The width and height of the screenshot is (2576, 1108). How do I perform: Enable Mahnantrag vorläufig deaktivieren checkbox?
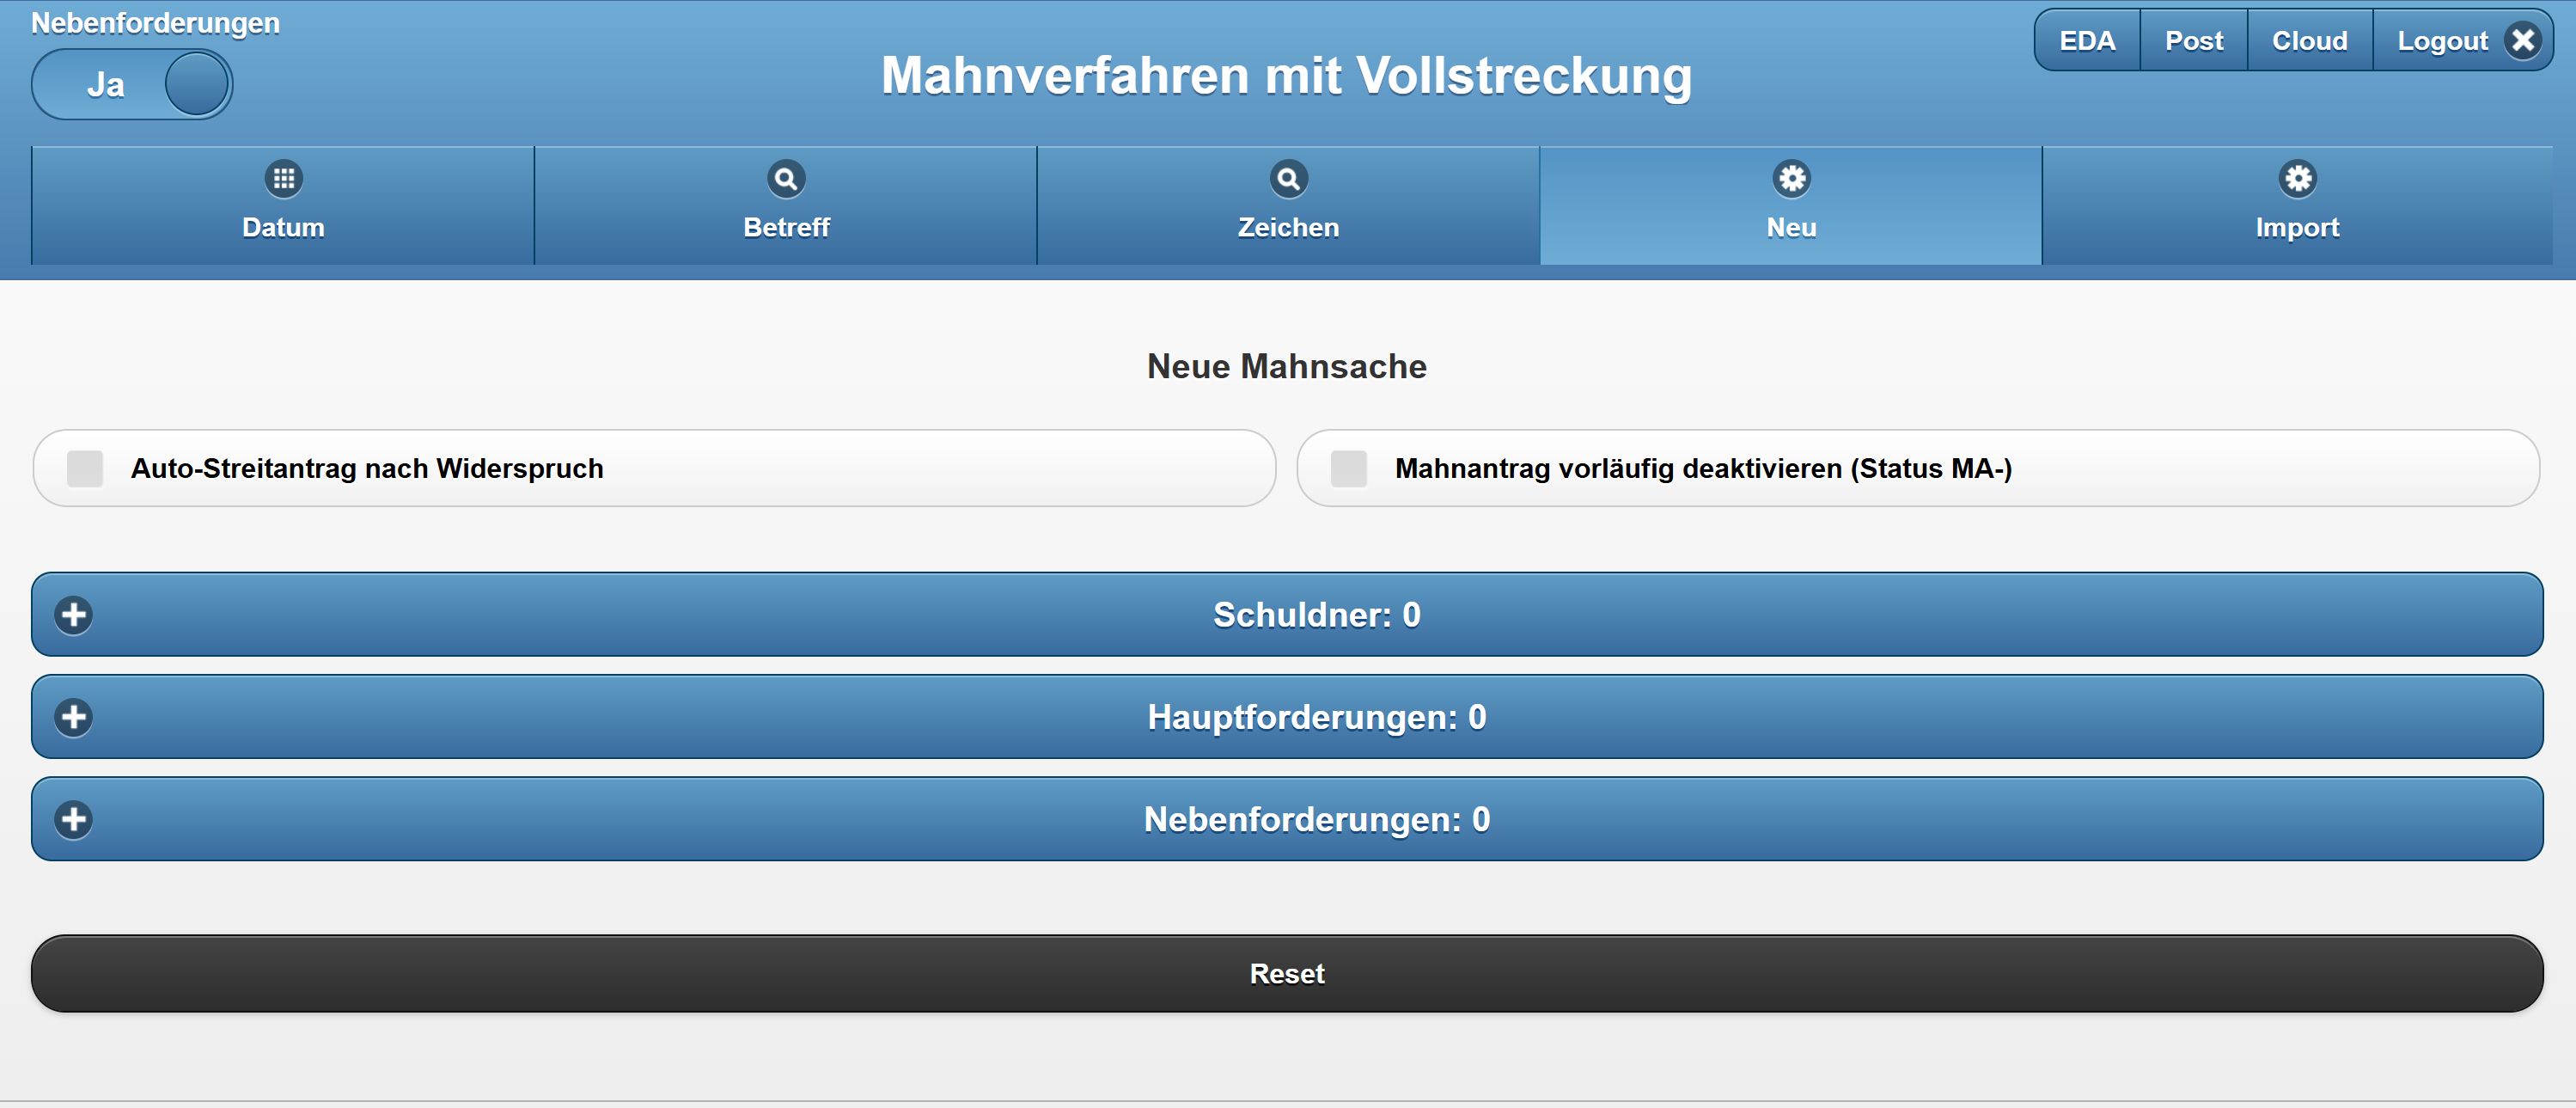pos(1348,468)
